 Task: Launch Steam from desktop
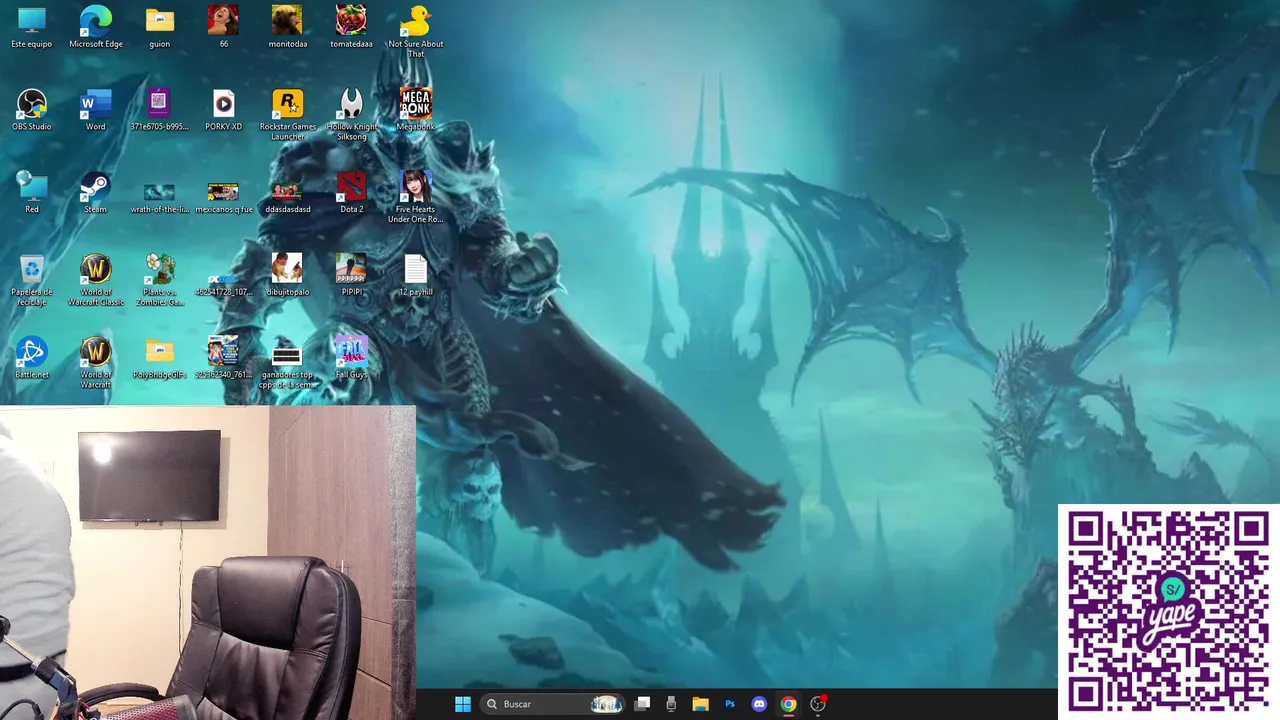[x=96, y=192]
